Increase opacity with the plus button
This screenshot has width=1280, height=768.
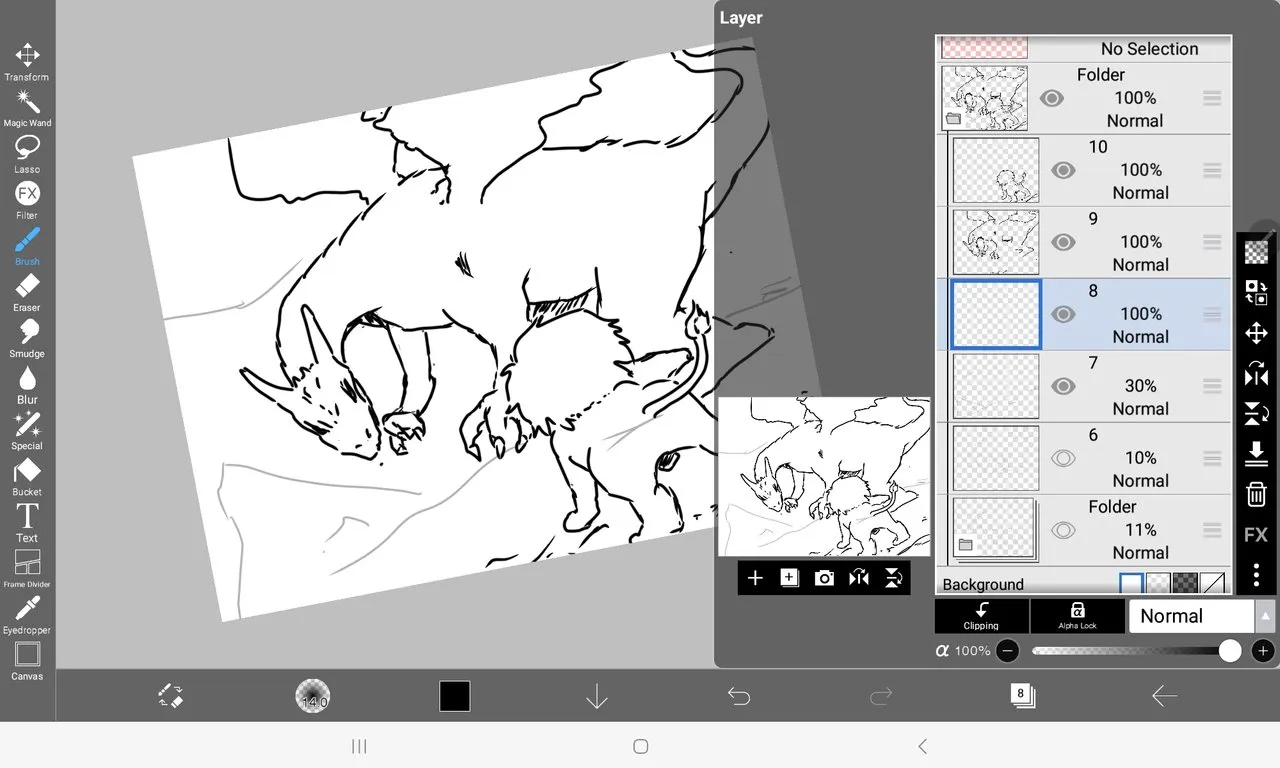click(x=1263, y=651)
